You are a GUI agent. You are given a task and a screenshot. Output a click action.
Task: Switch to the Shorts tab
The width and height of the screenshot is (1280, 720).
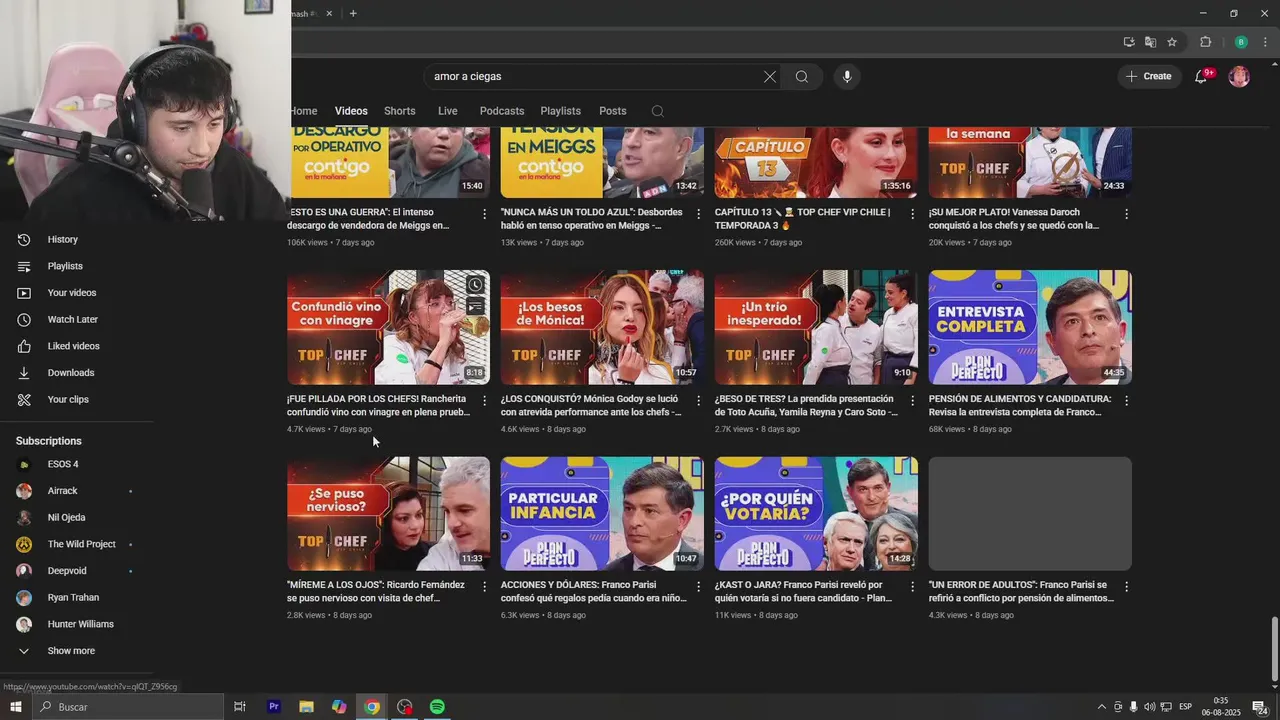point(400,111)
